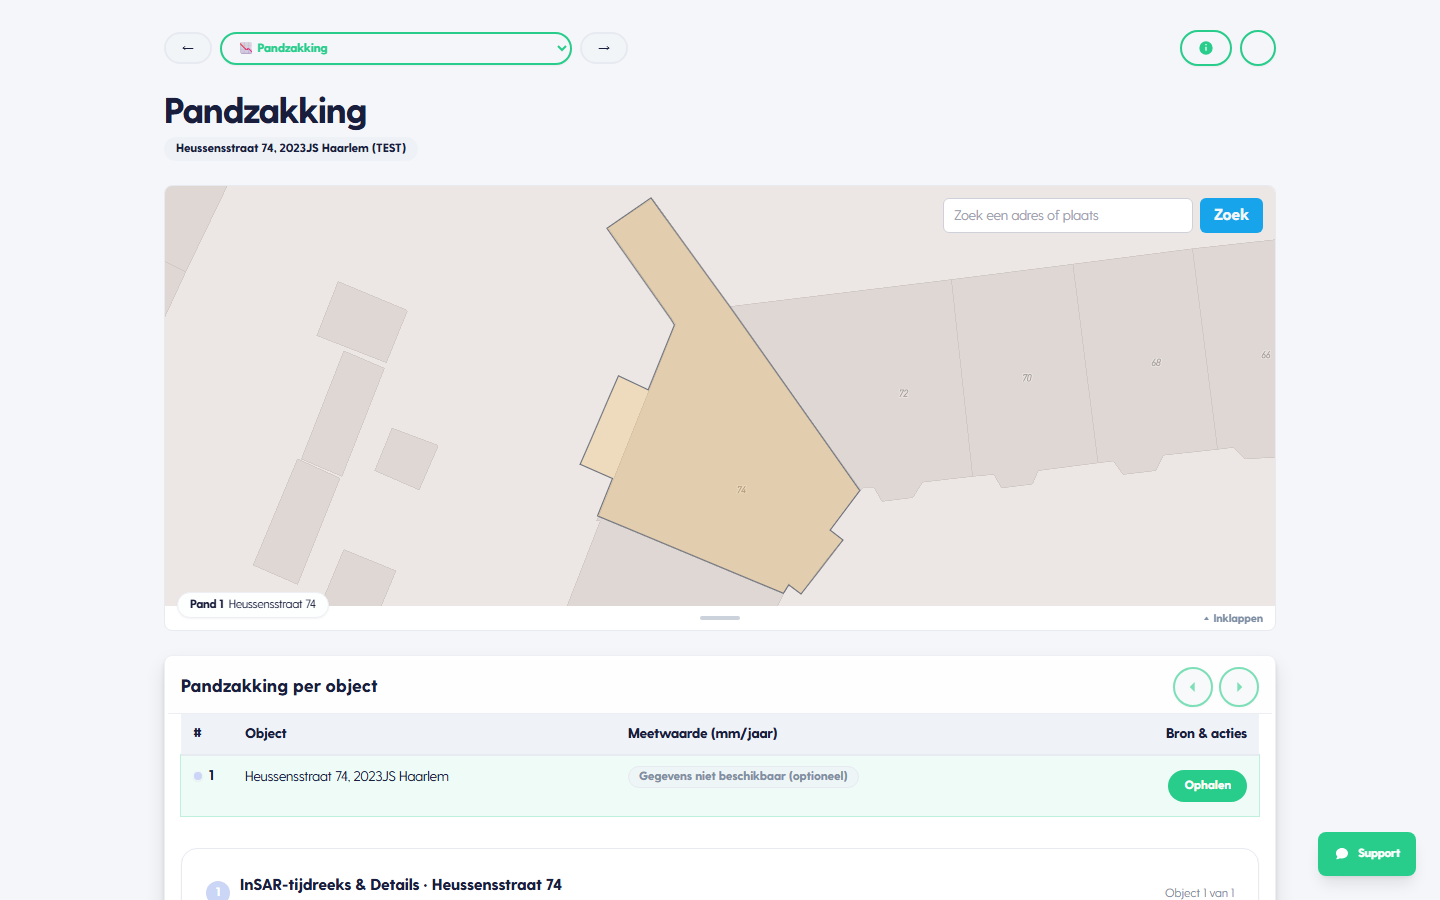This screenshot has width=1440, height=900.
Task: Open the Pandzakking section dropdown
Action: (x=396, y=48)
